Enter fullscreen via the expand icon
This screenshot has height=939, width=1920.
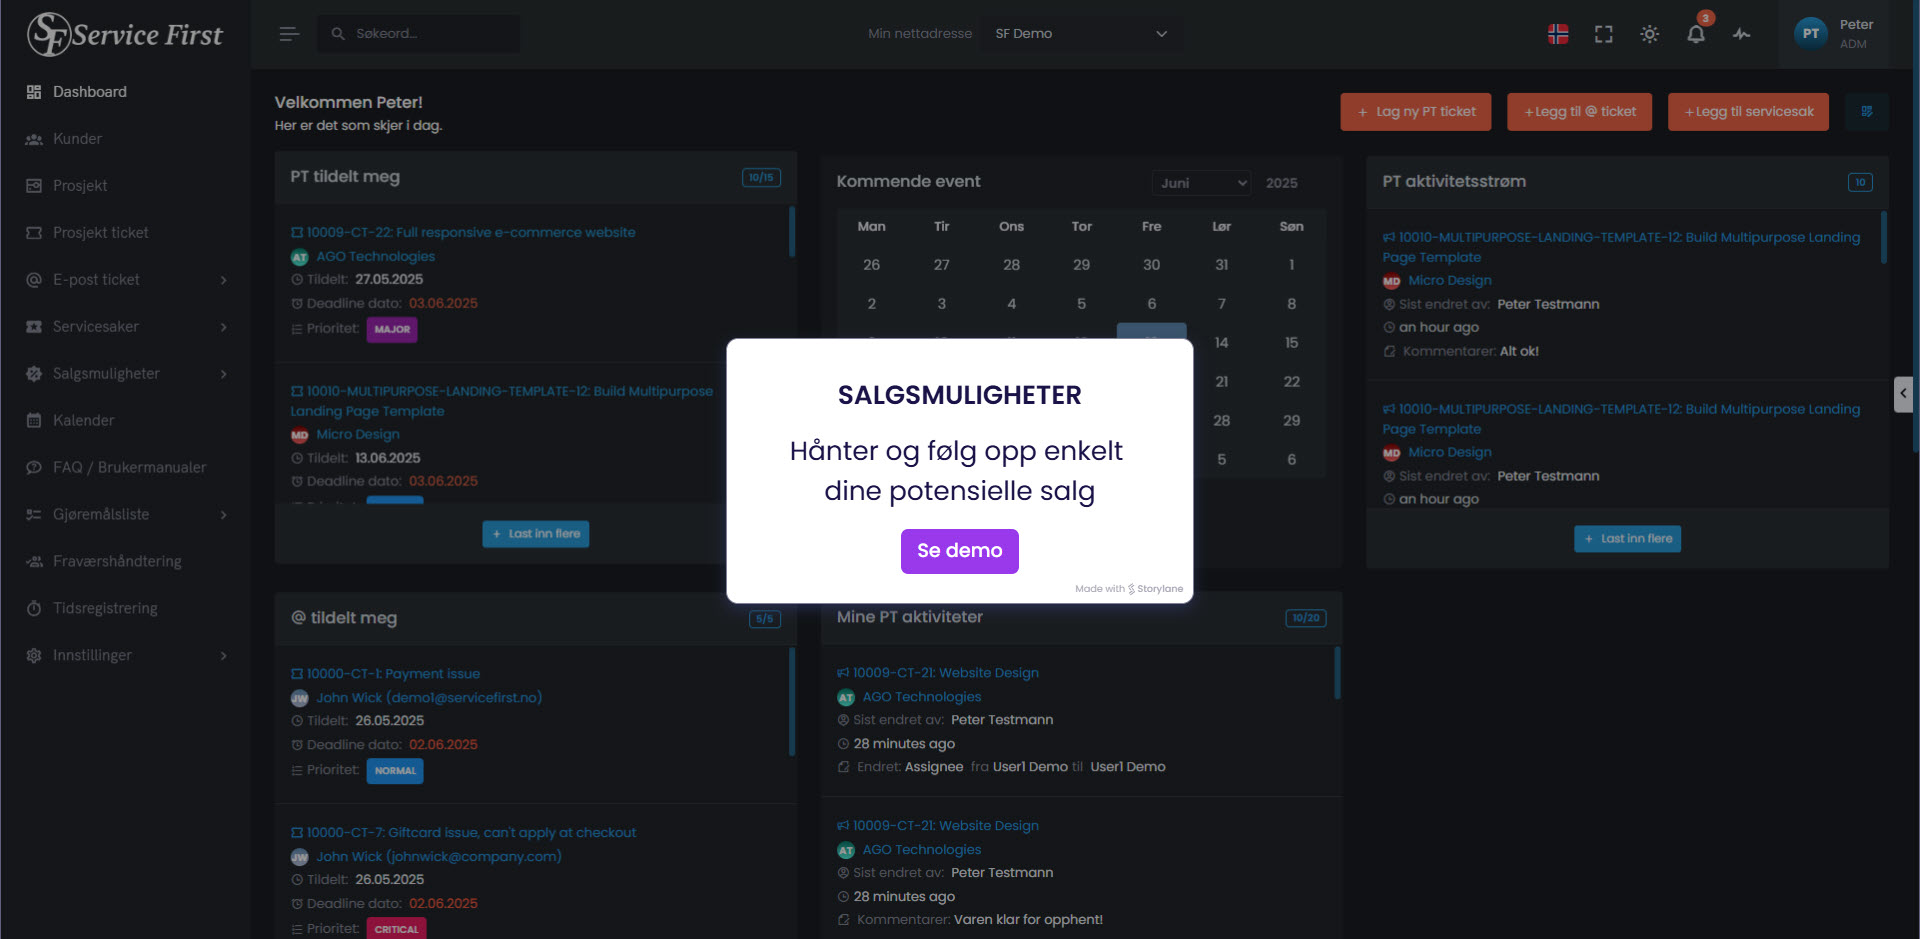[x=1604, y=34]
